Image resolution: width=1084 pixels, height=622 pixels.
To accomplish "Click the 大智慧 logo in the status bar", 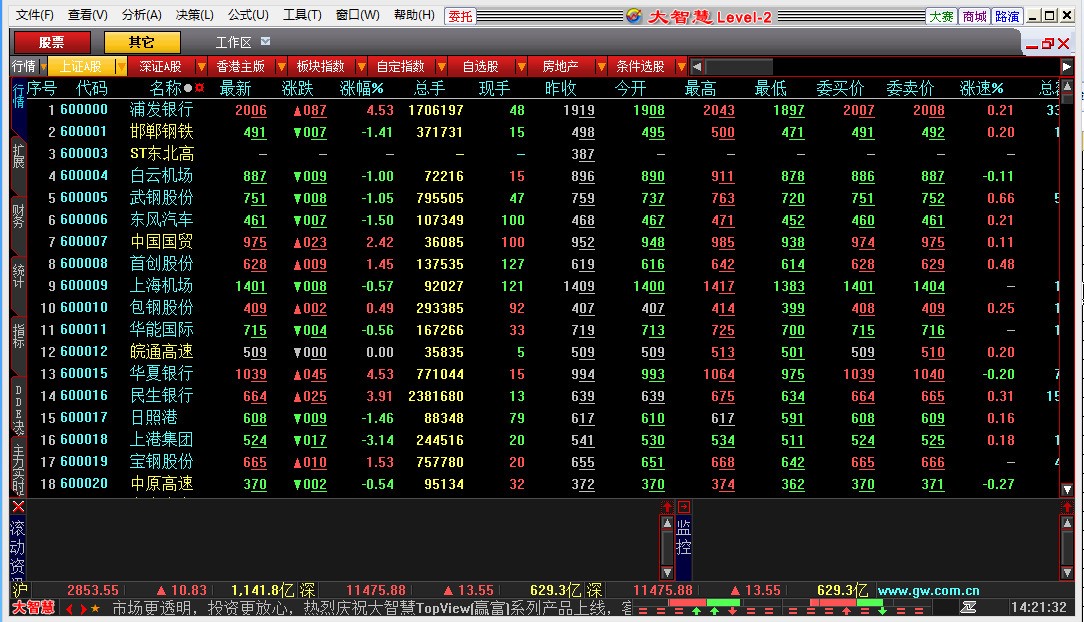I will [x=33, y=607].
